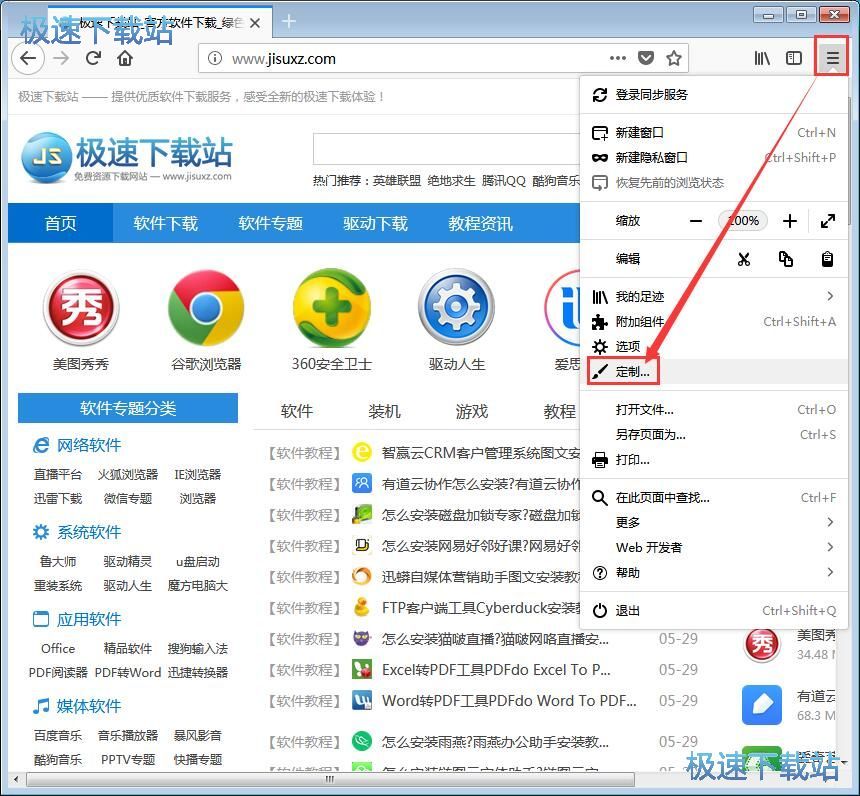Open Word转PDF工具PDFdo article link
860x796 pixels.
click(x=509, y=701)
